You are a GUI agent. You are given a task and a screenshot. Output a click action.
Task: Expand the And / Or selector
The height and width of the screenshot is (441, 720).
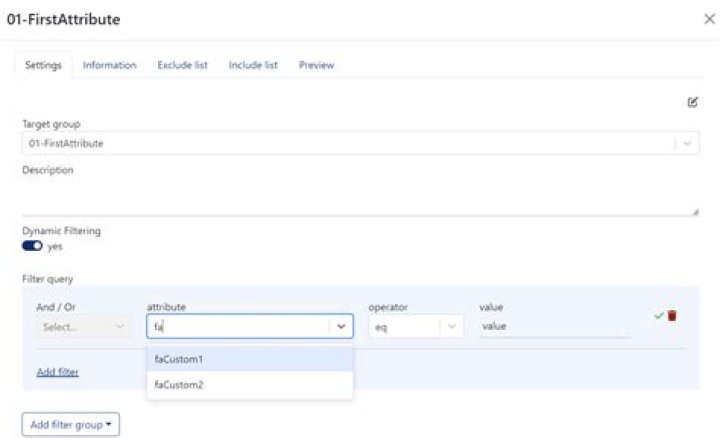84,326
